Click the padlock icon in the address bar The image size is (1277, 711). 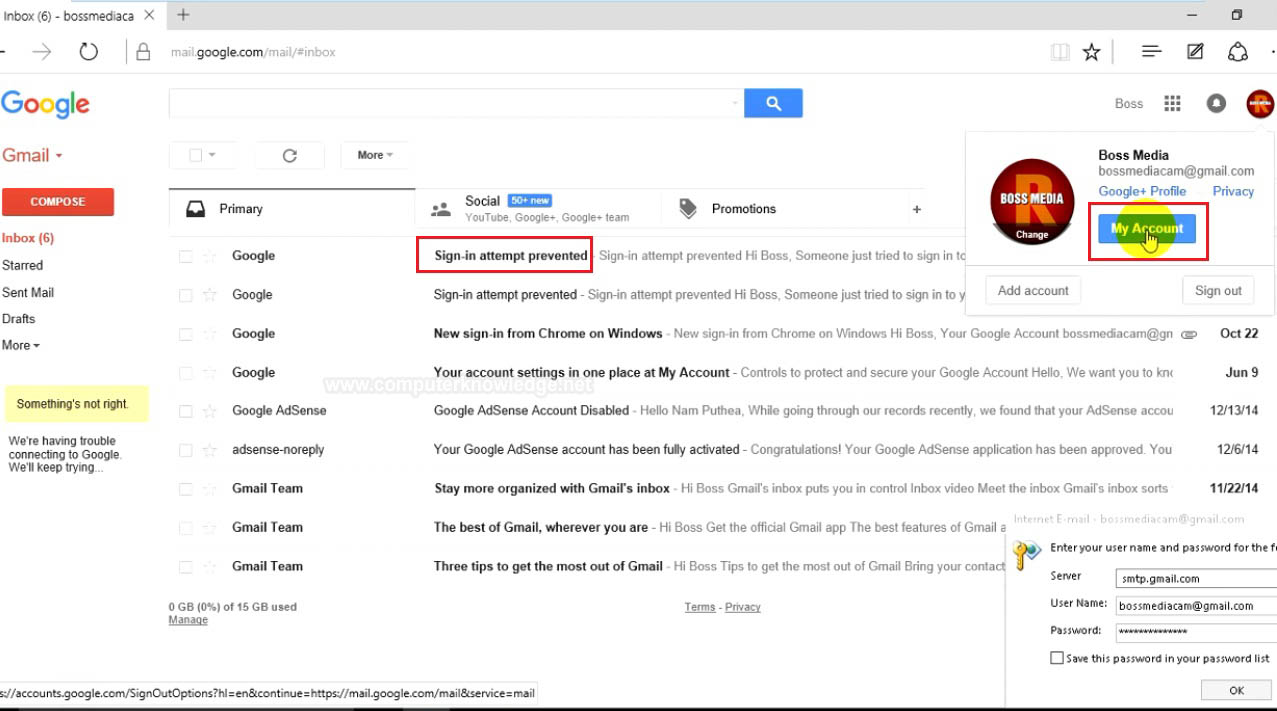(144, 52)
